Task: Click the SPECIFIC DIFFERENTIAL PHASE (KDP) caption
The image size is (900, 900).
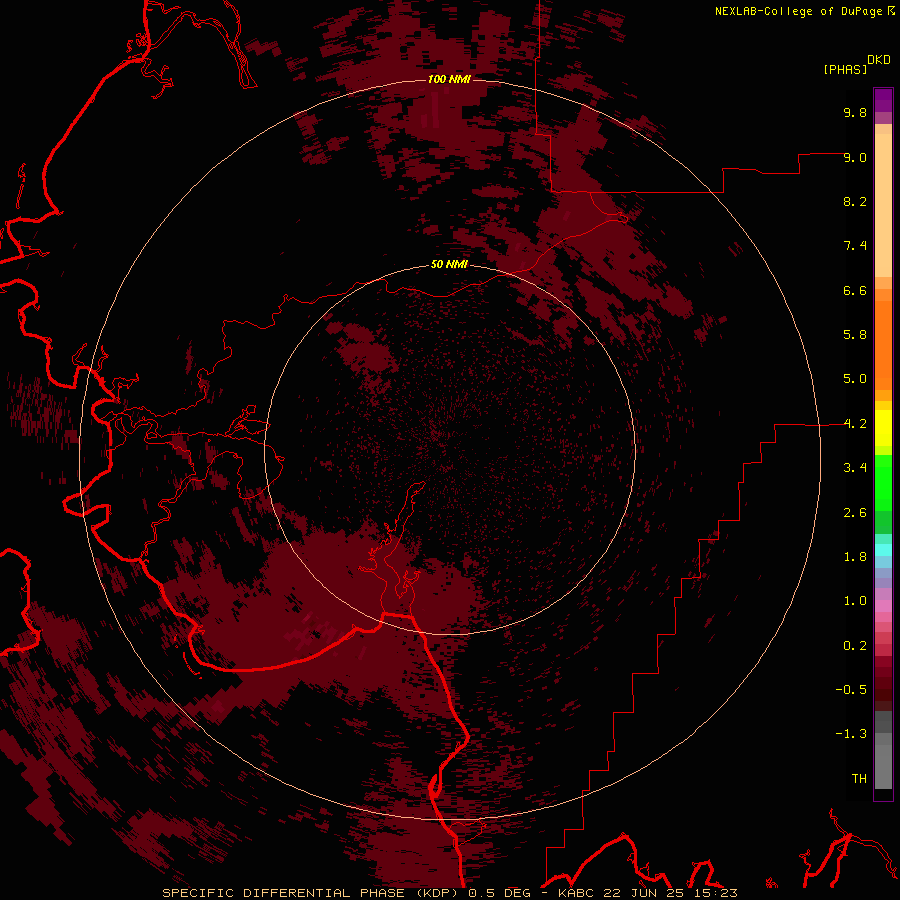Action: pyautogui.click(x=310, y=893)
